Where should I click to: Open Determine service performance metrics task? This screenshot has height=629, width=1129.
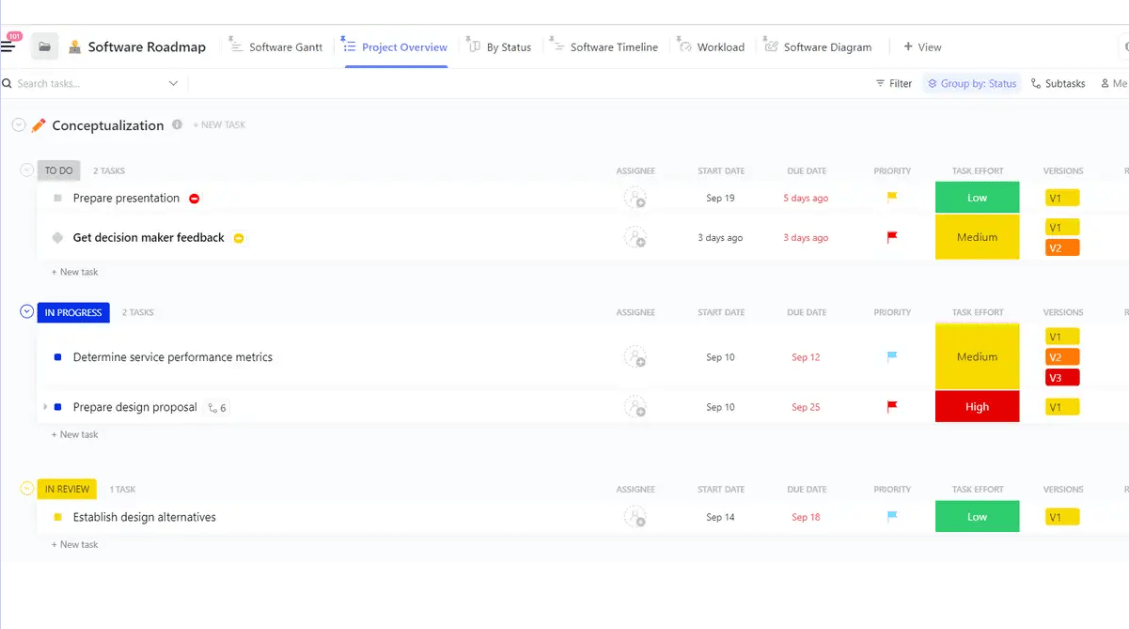coord(173,357)
